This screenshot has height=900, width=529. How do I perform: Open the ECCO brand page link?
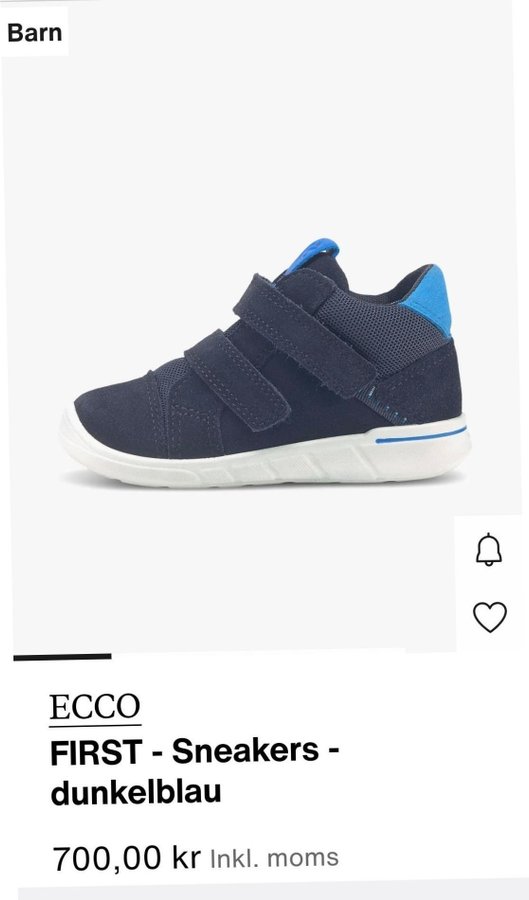coord(95,707)
